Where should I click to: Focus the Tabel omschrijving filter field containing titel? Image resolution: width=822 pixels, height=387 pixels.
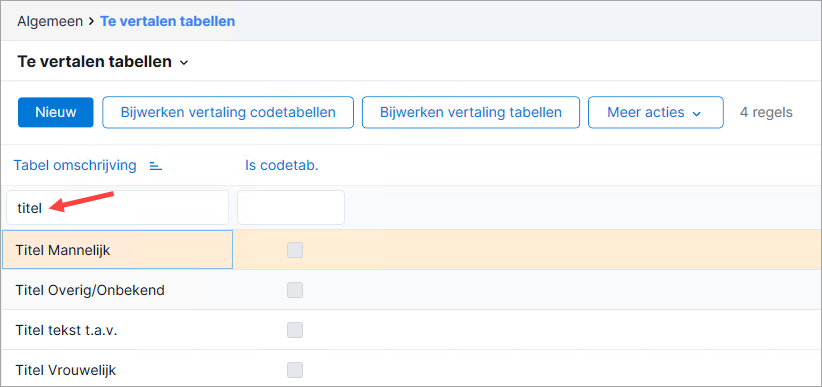[117, 208]
